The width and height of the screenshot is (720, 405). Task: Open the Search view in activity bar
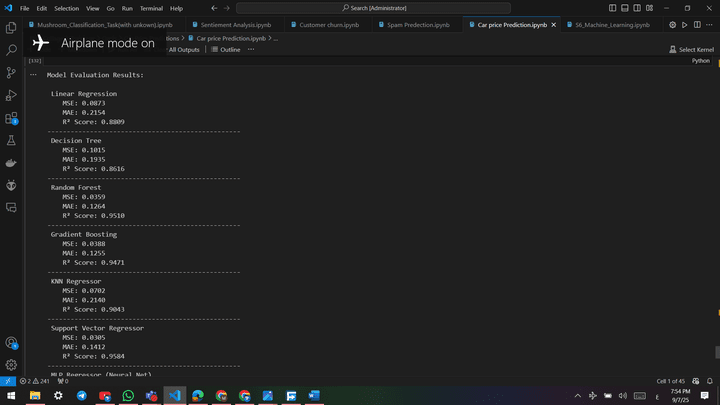pos(11,50)
